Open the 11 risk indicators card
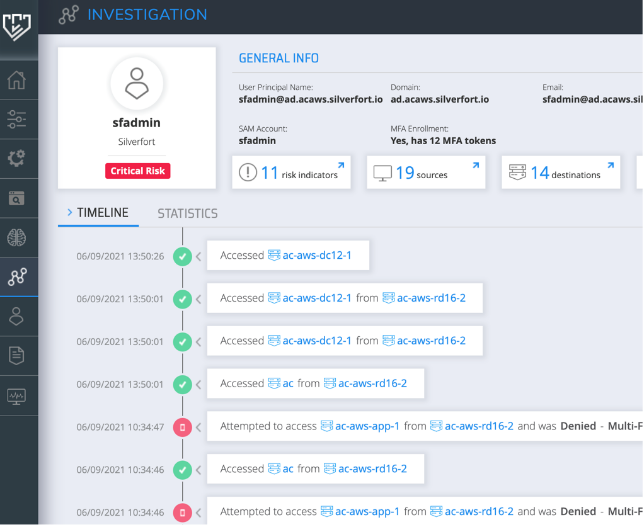The width and height of the screenshot is (643, 525). [x=291, y=173]
